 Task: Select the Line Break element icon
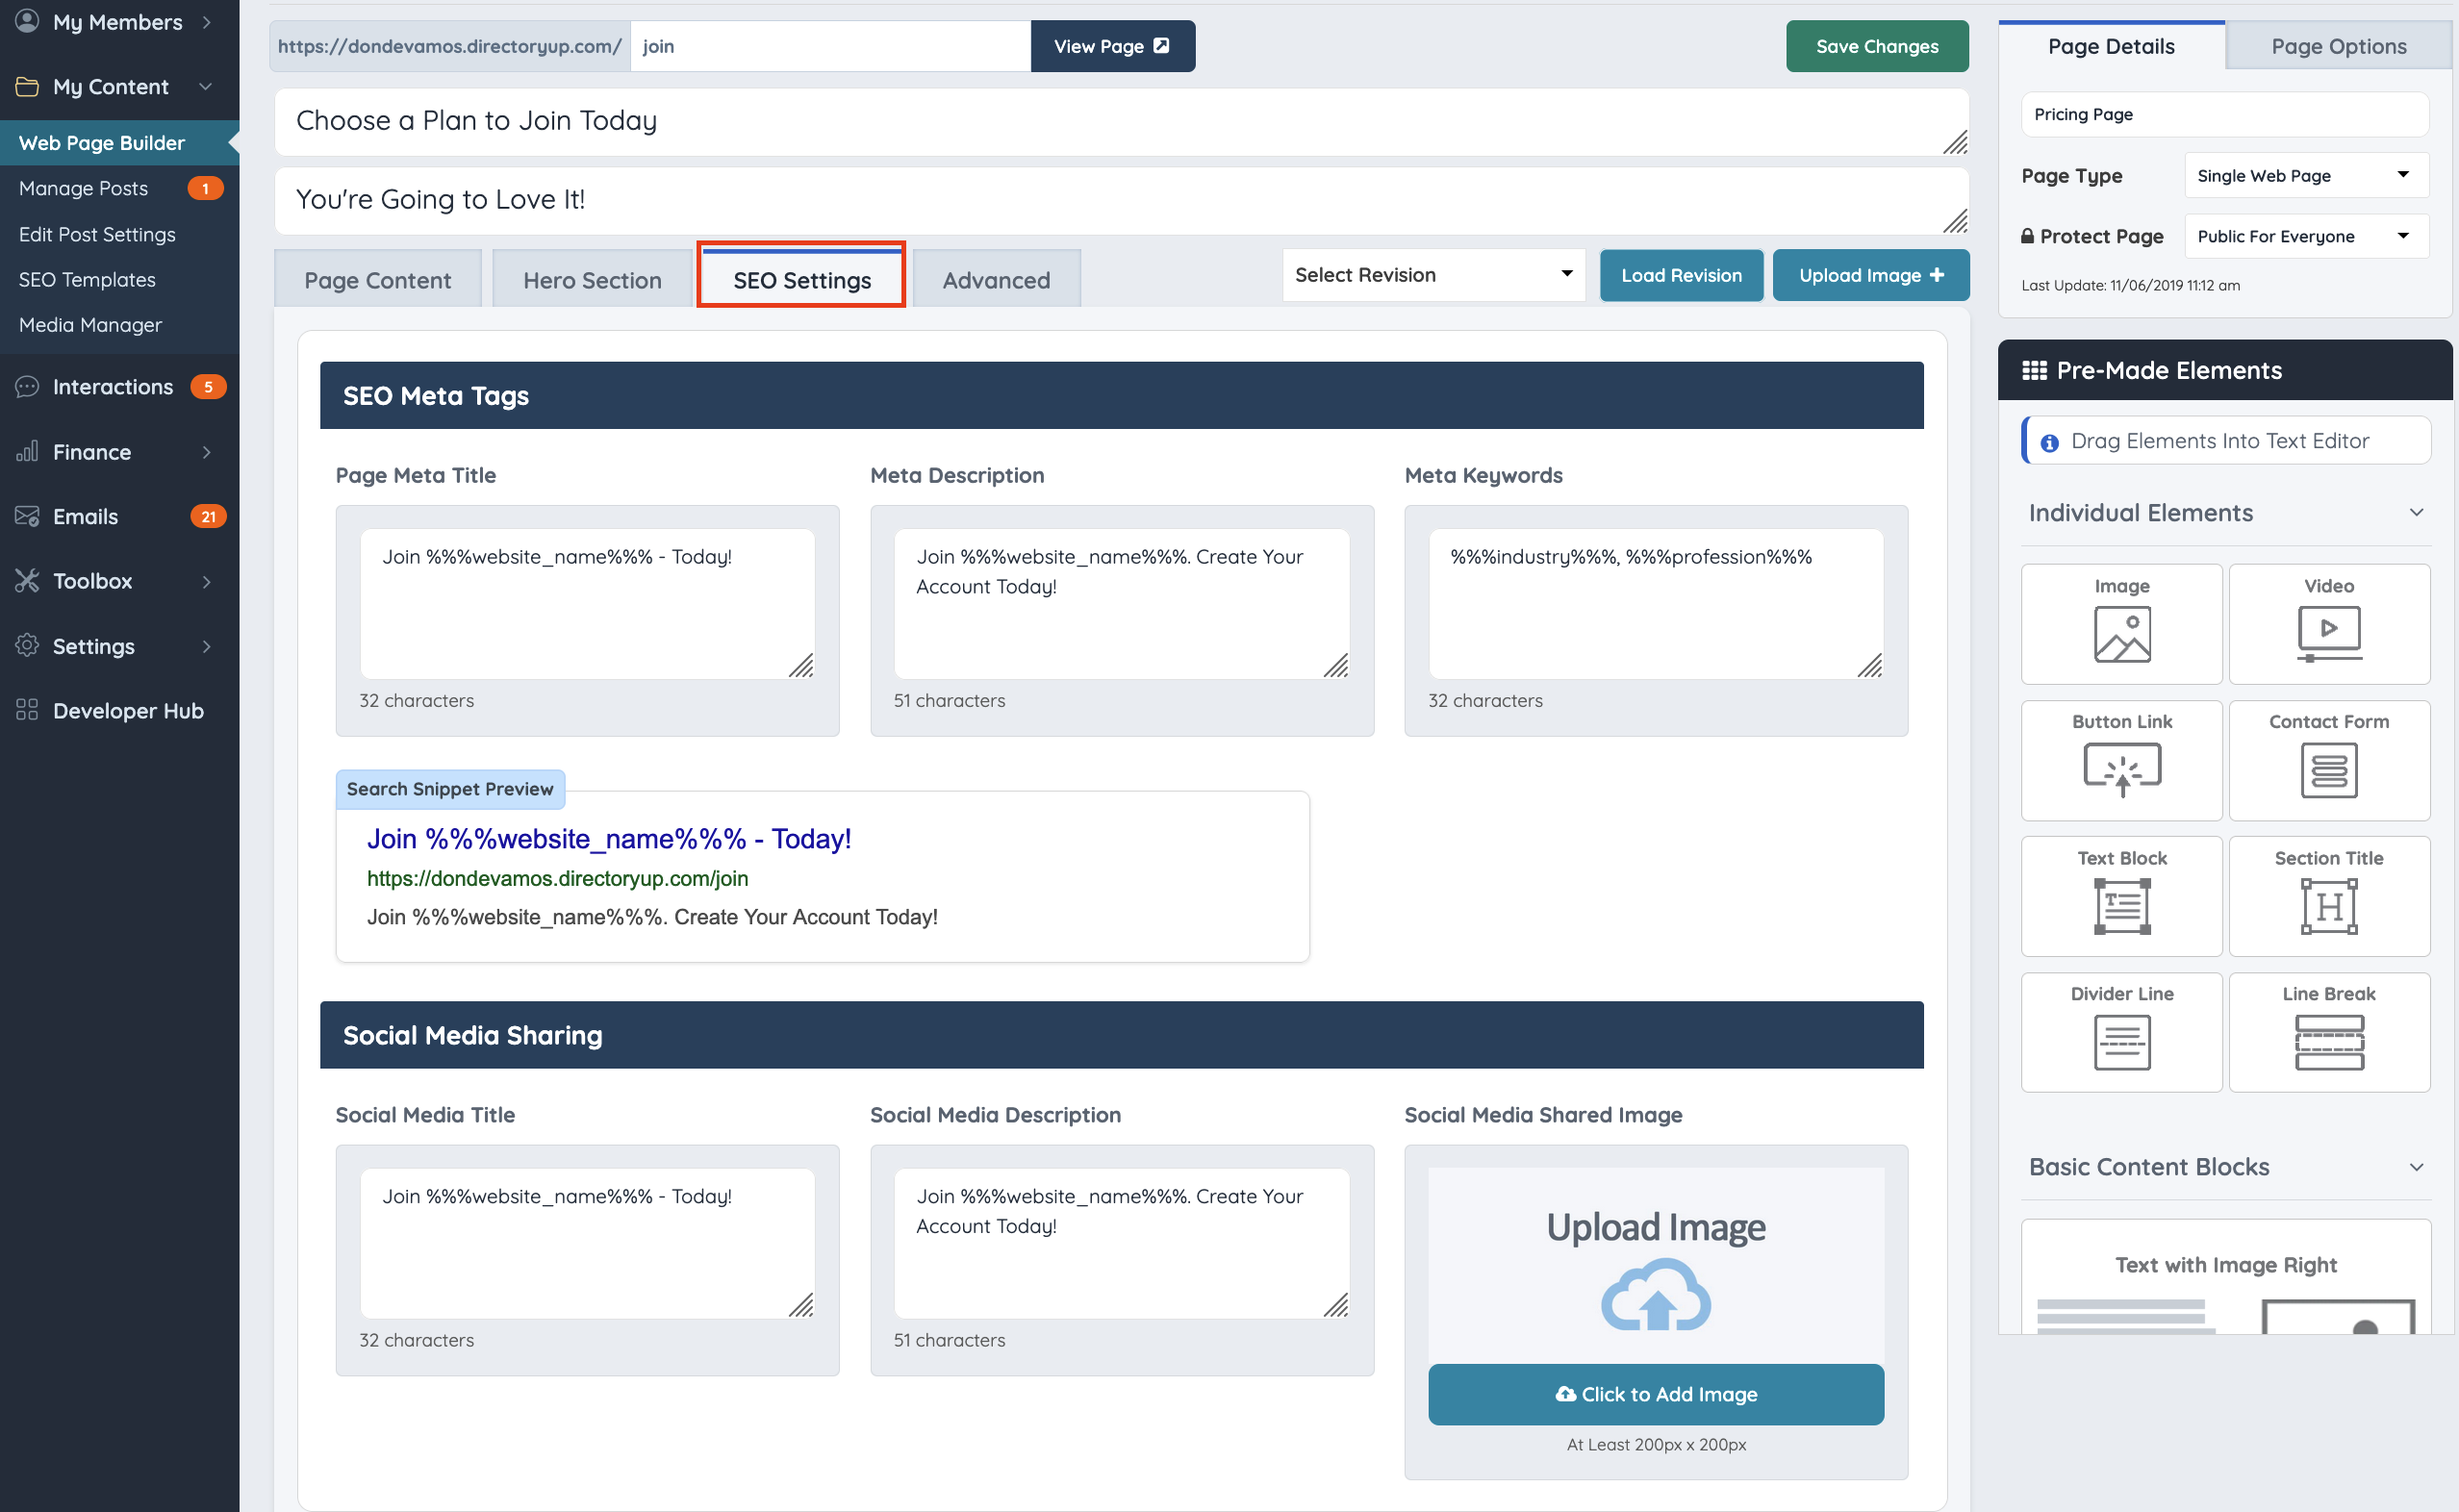(x=2328, y=1042)
